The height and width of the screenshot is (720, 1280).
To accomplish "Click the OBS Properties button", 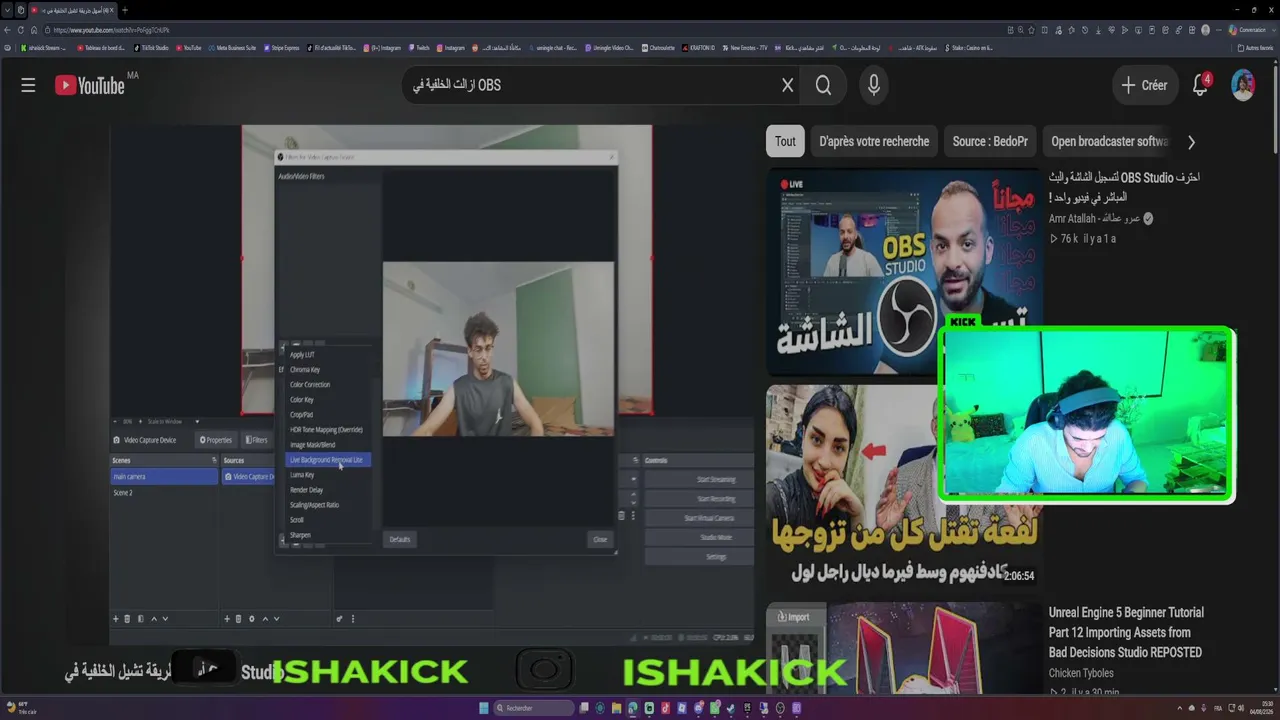I will (x=216, y=440).
